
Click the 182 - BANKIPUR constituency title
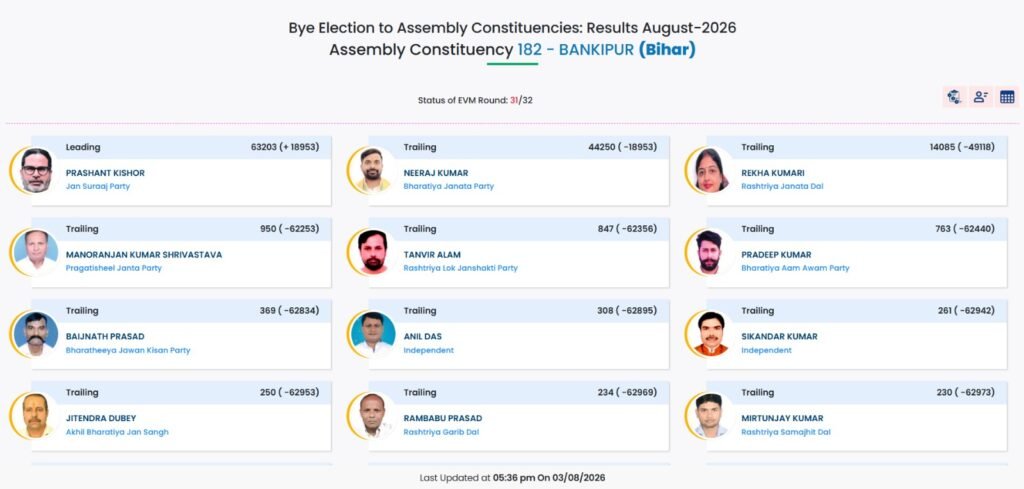click(575, 50)
